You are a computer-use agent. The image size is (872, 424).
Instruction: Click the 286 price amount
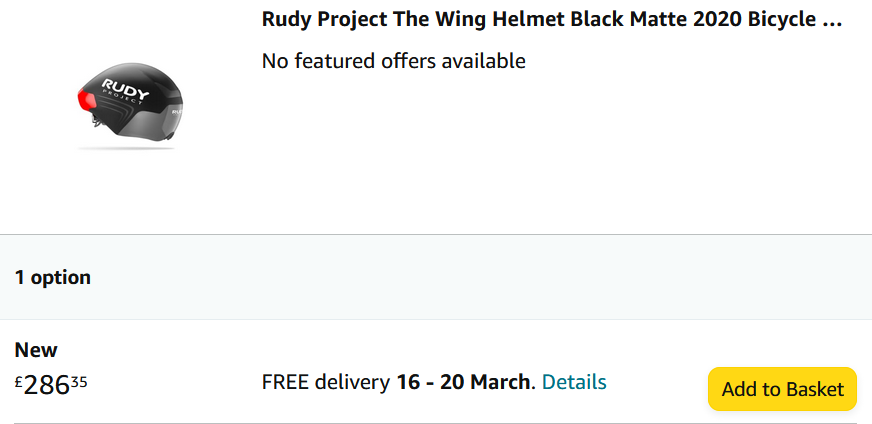[46, 385]
